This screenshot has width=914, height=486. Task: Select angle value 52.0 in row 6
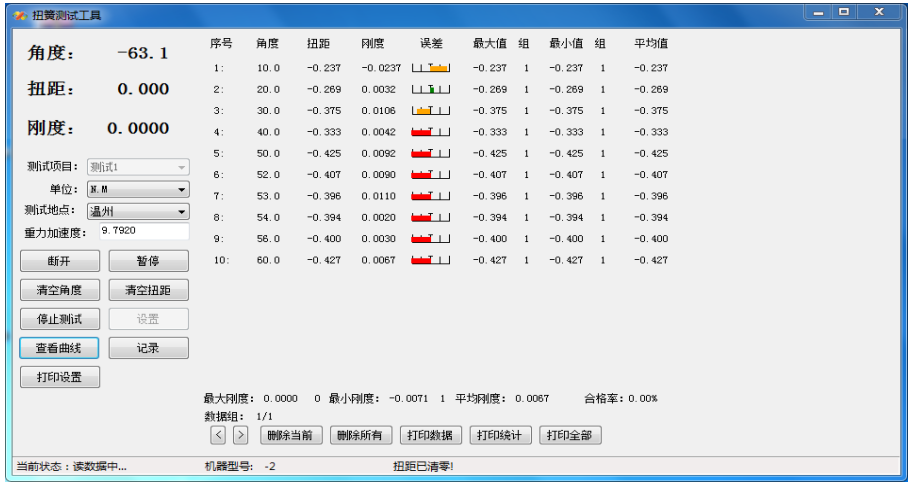tap(268, 175)
